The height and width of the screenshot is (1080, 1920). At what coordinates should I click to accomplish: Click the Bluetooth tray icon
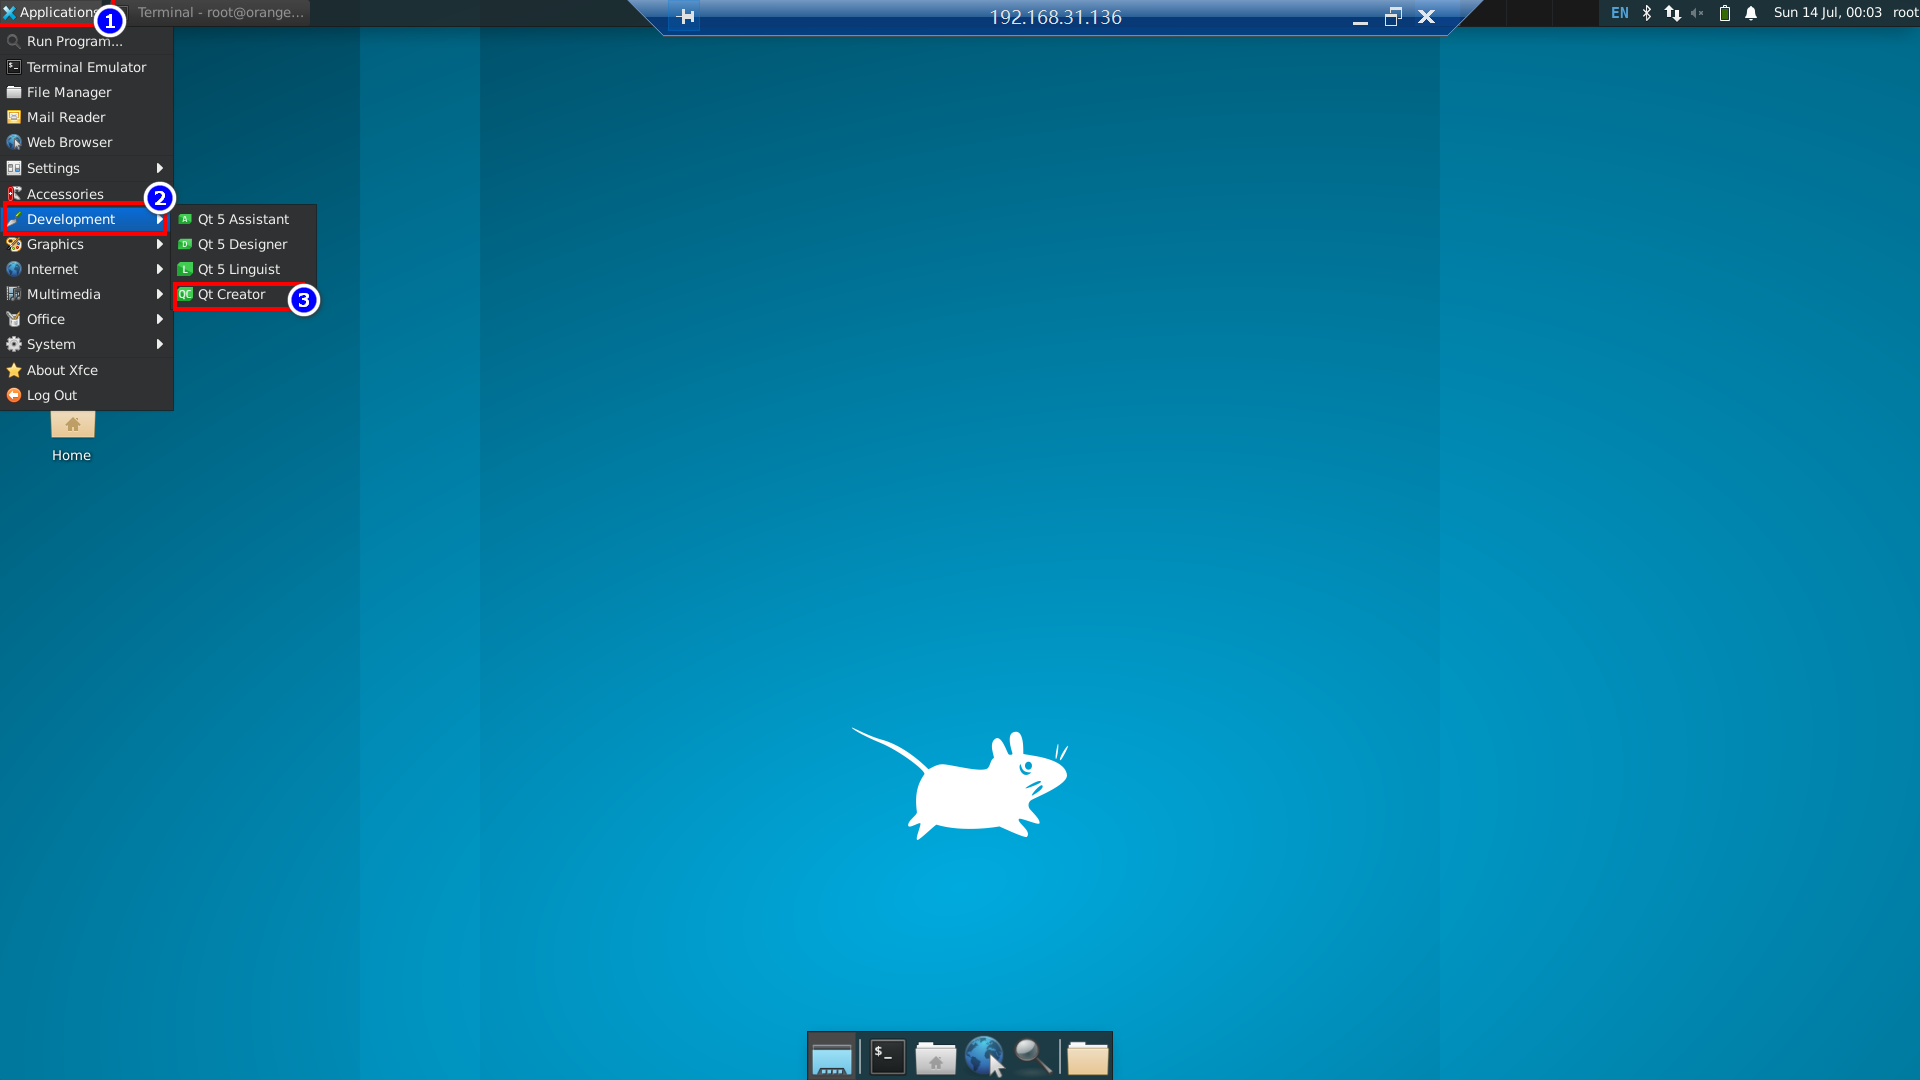click(1647, 14)
